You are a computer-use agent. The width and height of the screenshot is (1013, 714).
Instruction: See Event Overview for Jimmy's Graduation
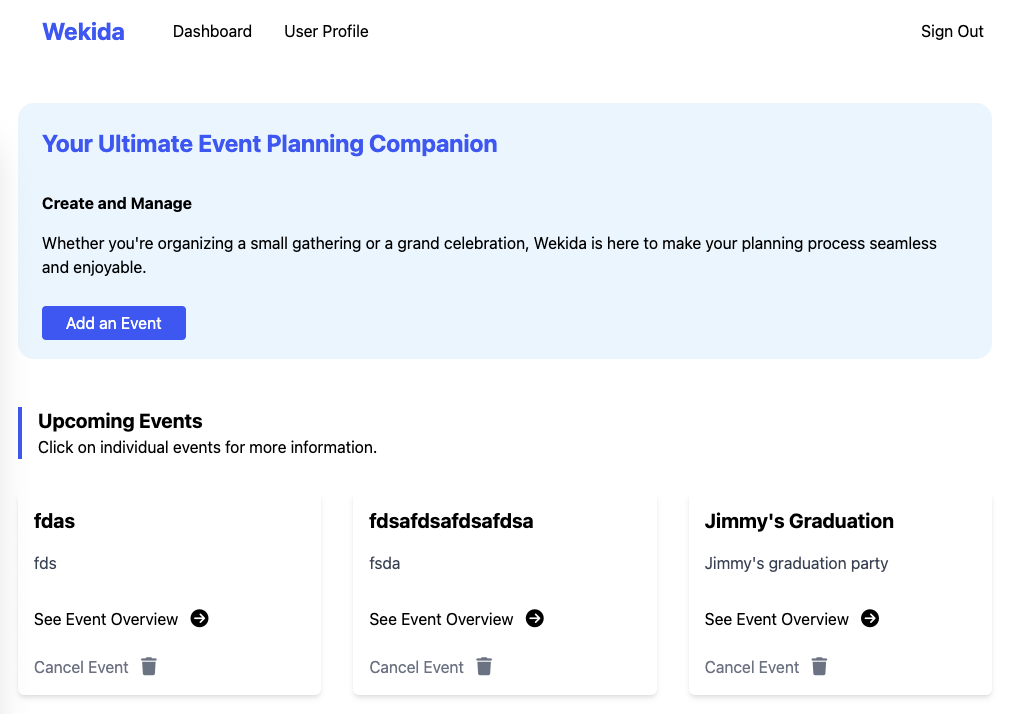tap(777, 619)
